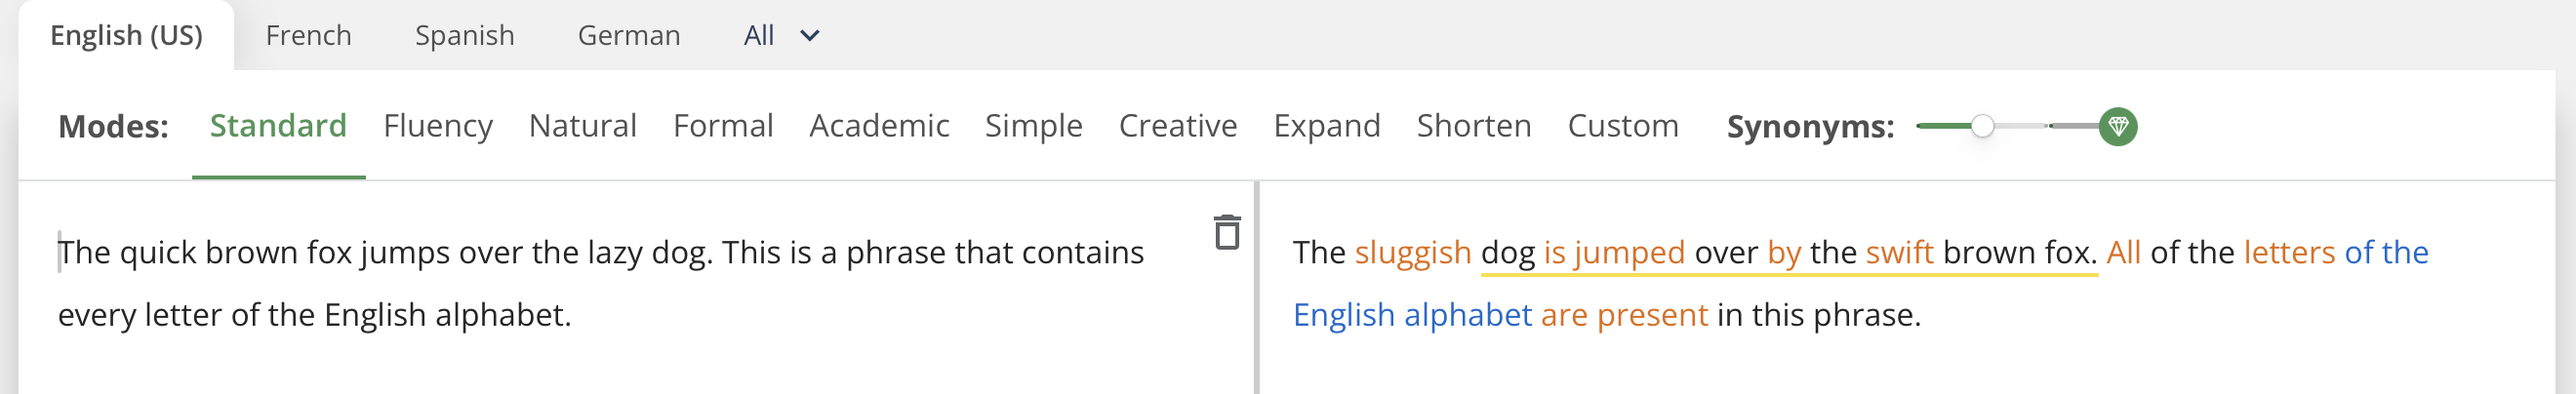
Task: Select the English (US) tab
Action: (x=126, y=36)
